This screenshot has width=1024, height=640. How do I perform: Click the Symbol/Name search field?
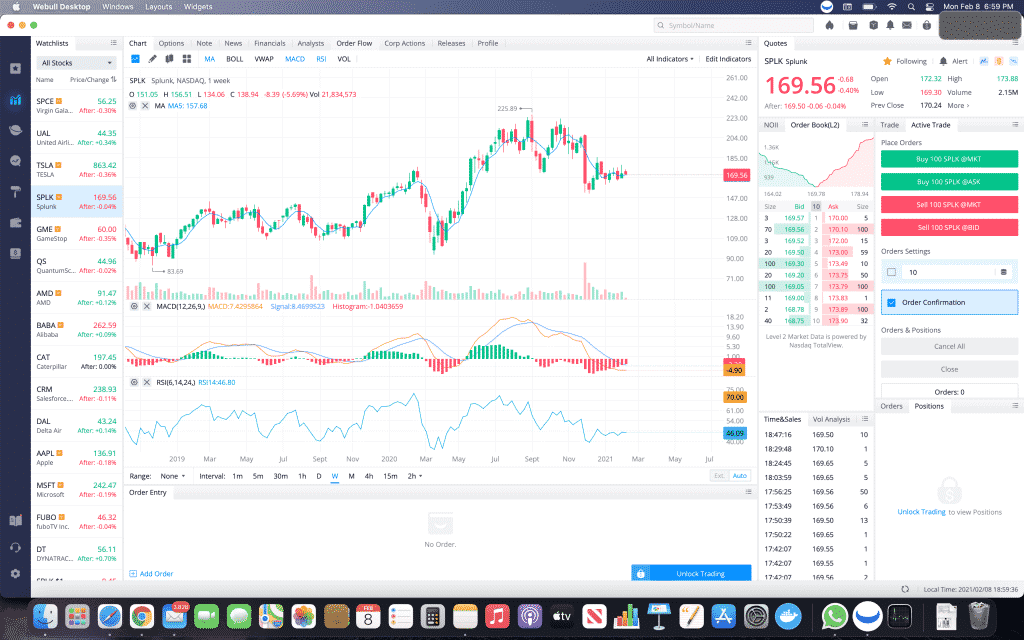(x=733, y=25)
